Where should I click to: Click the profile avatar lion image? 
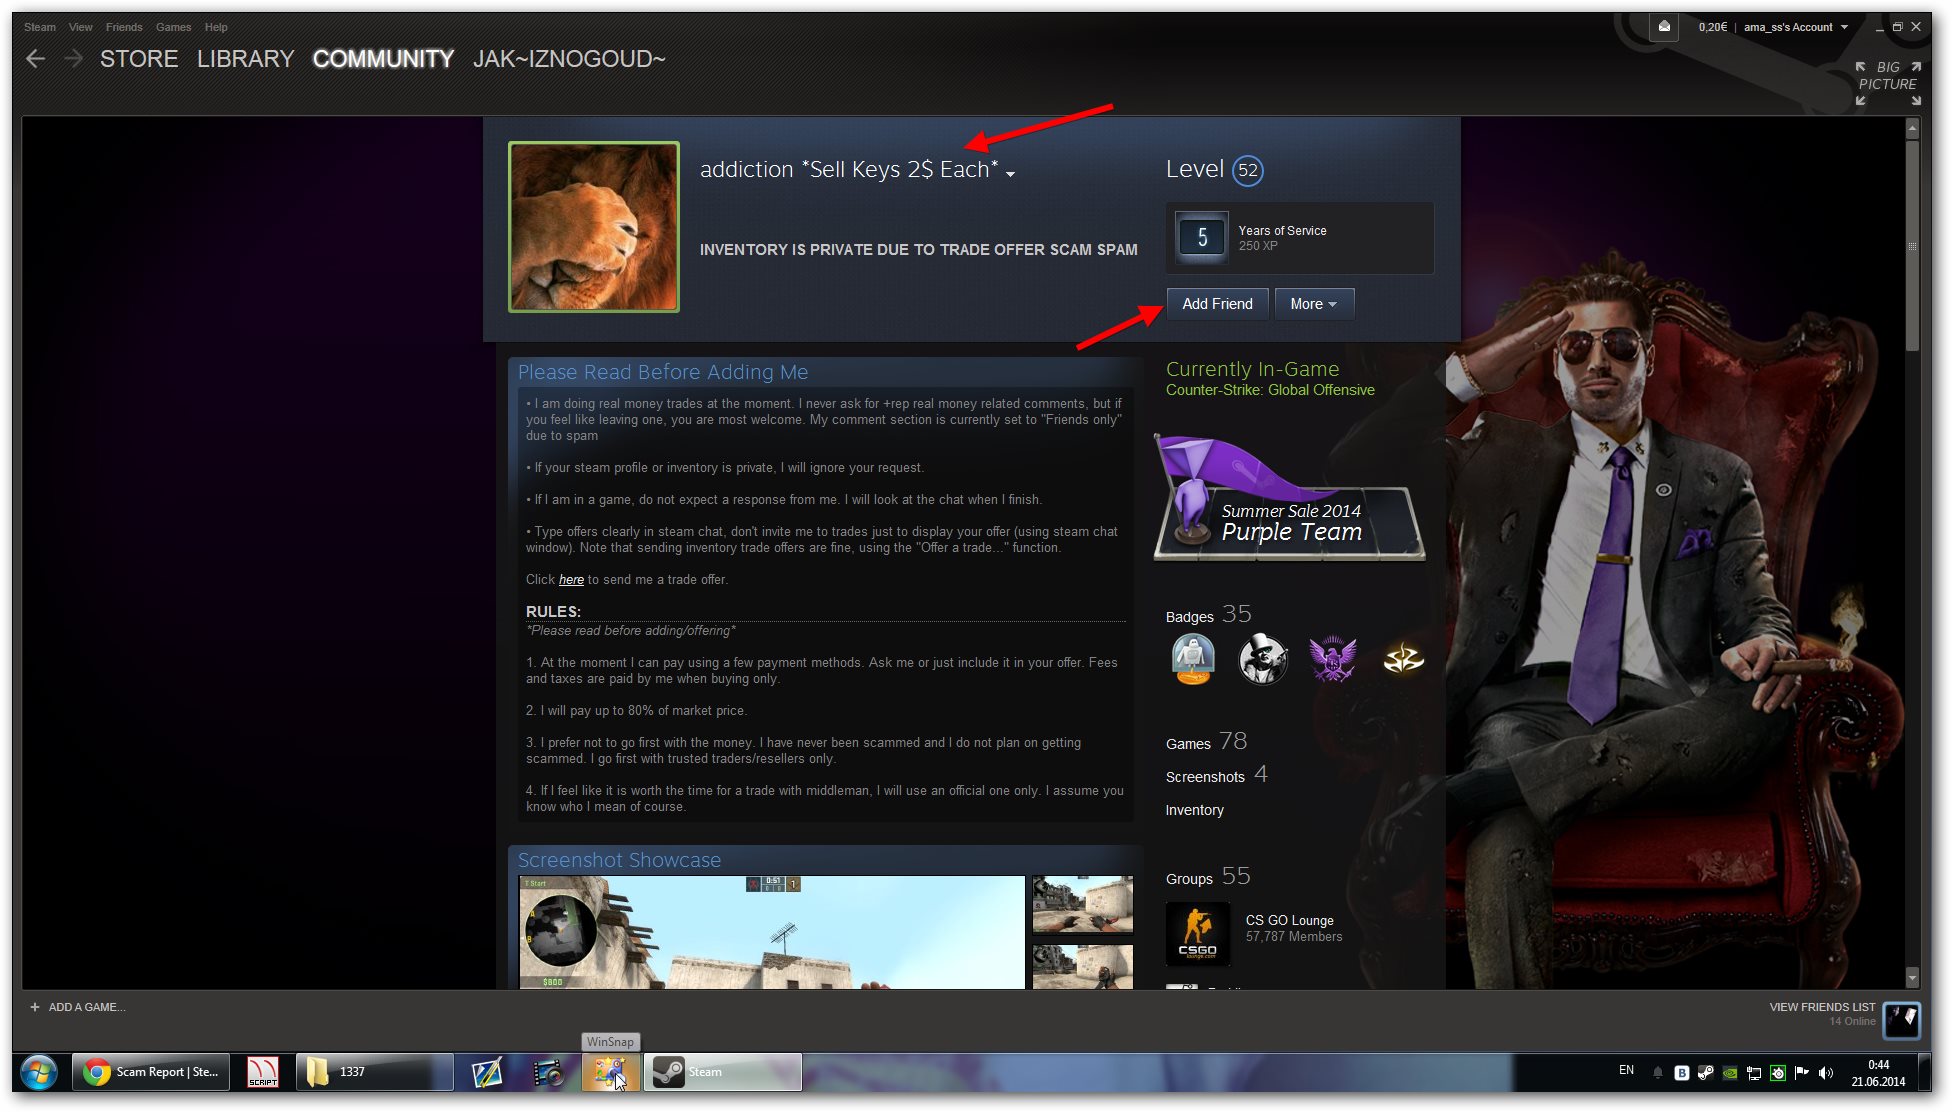pyautogui.click(x=595, y=227)
